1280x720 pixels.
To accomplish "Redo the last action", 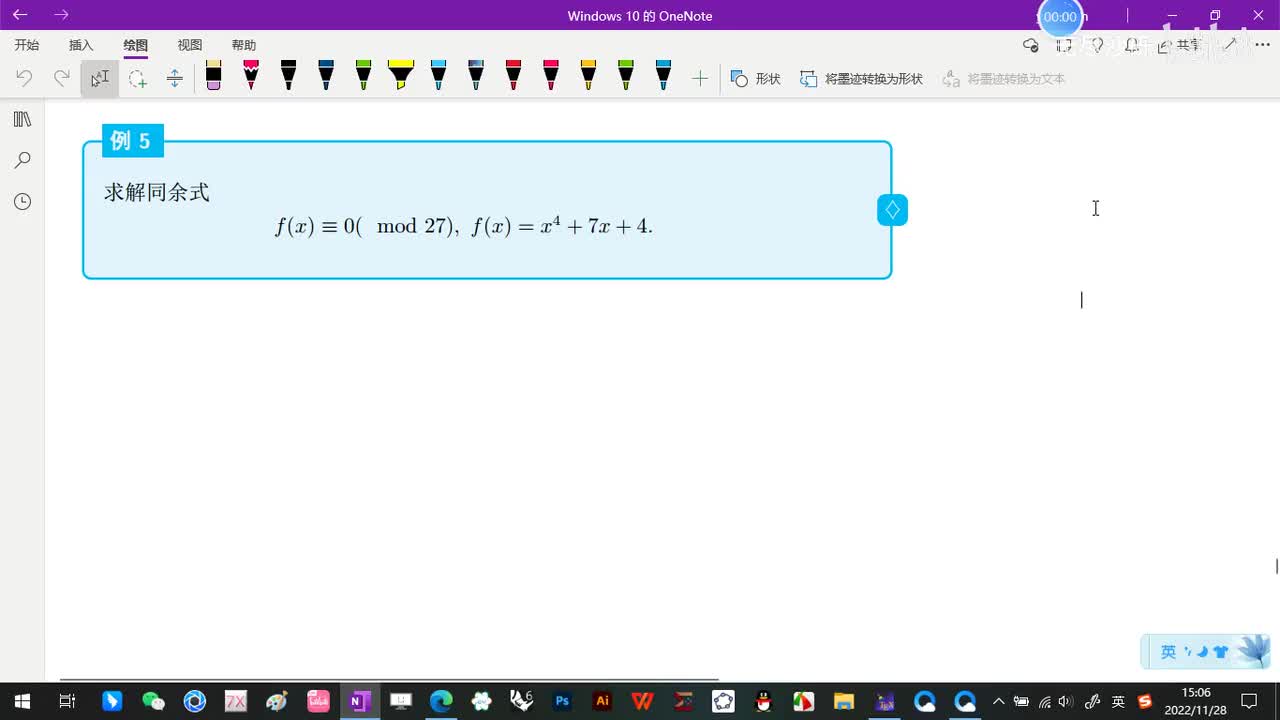I will pyautogui.click(x=62, y=78).
